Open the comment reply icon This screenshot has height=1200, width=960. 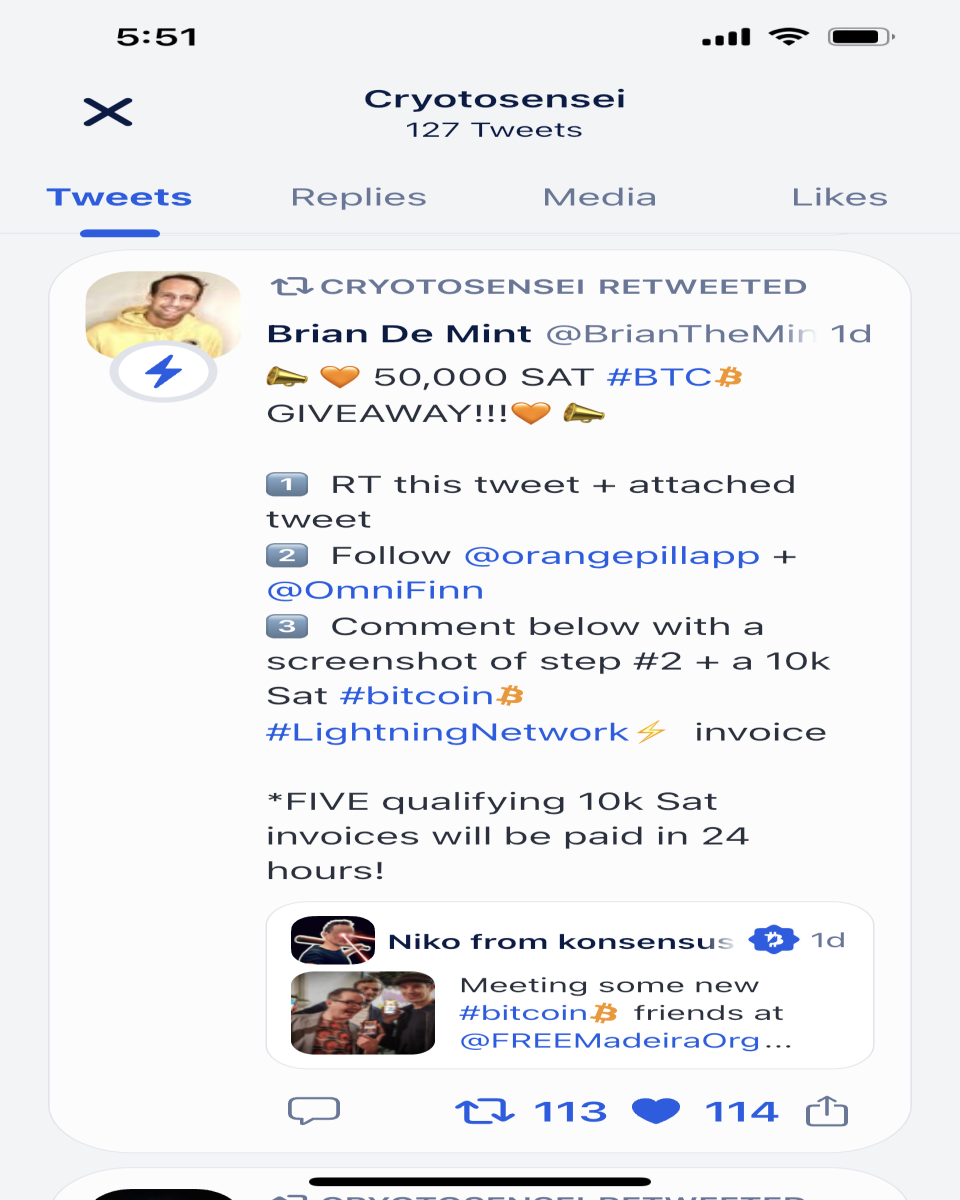(314, 1111)
